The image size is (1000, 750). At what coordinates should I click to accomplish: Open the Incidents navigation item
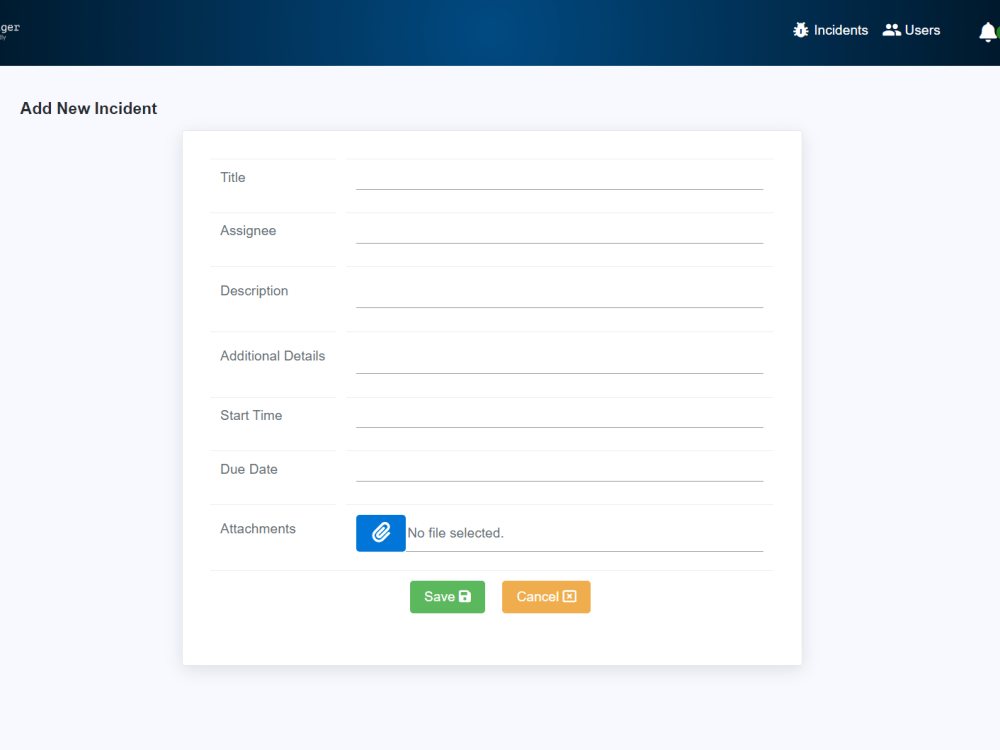pos(841,30)
